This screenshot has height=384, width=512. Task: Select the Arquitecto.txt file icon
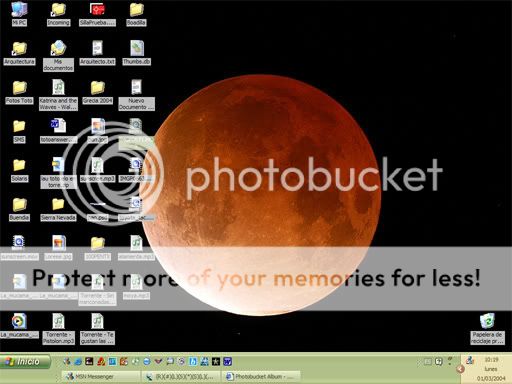point(97,52)
